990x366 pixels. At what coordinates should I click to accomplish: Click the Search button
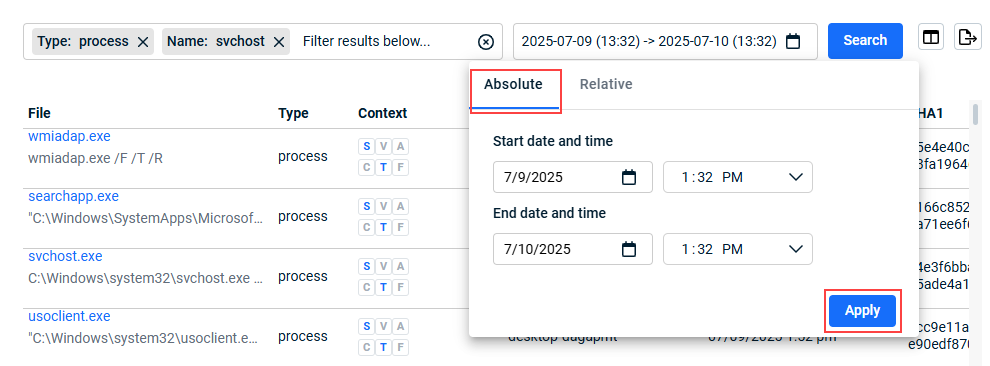click(x=865, y=40)
